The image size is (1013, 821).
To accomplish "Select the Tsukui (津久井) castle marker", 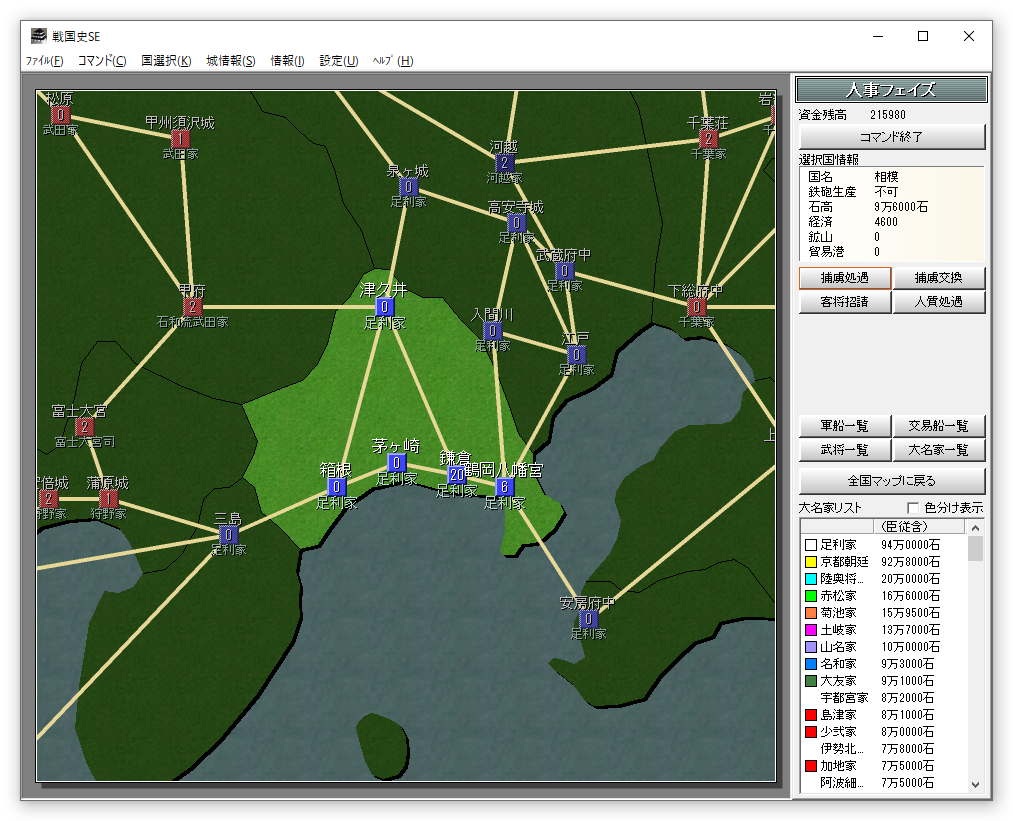I will (385, 307).
